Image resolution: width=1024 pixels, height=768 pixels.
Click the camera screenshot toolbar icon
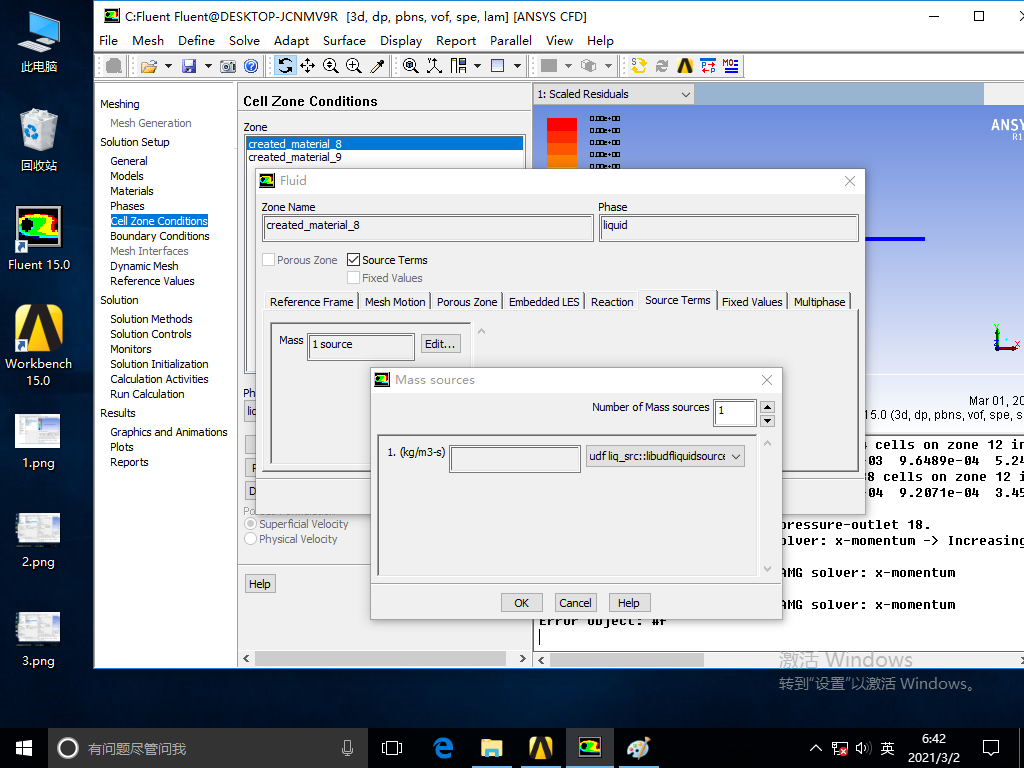pyautogui.click(x=228, y=66)
